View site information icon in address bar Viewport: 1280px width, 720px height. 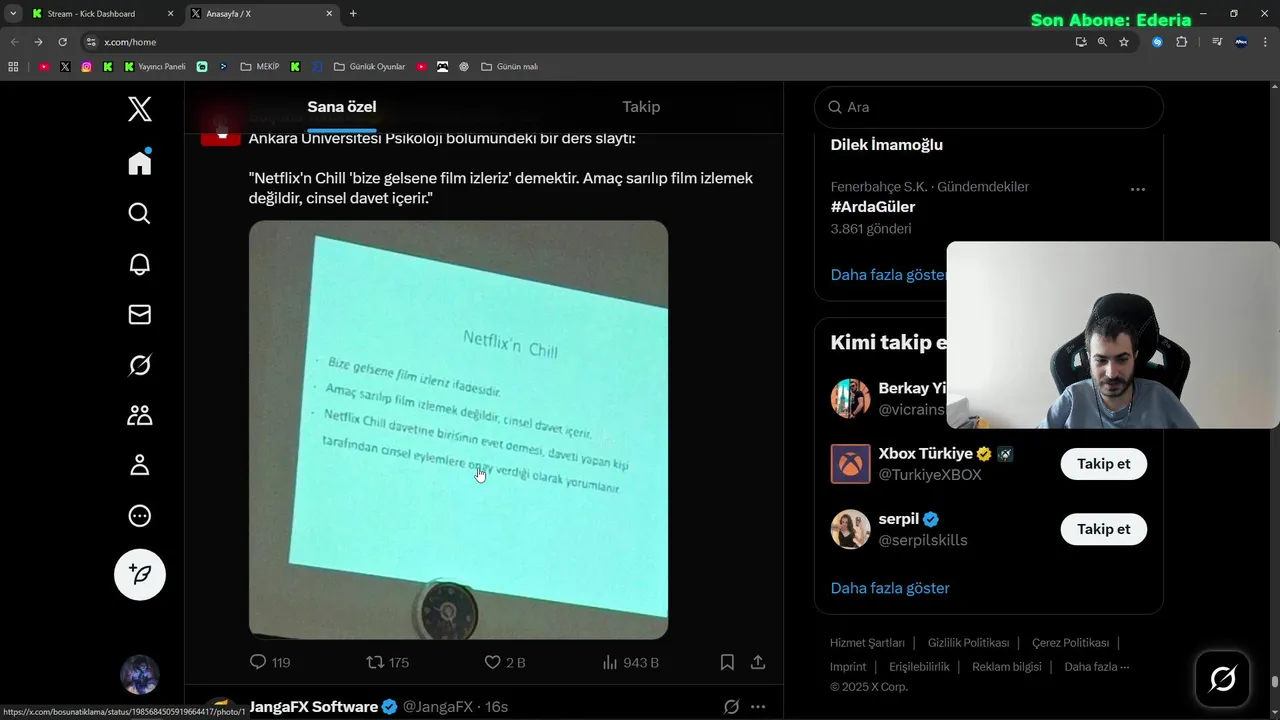(x=91, y=42)
